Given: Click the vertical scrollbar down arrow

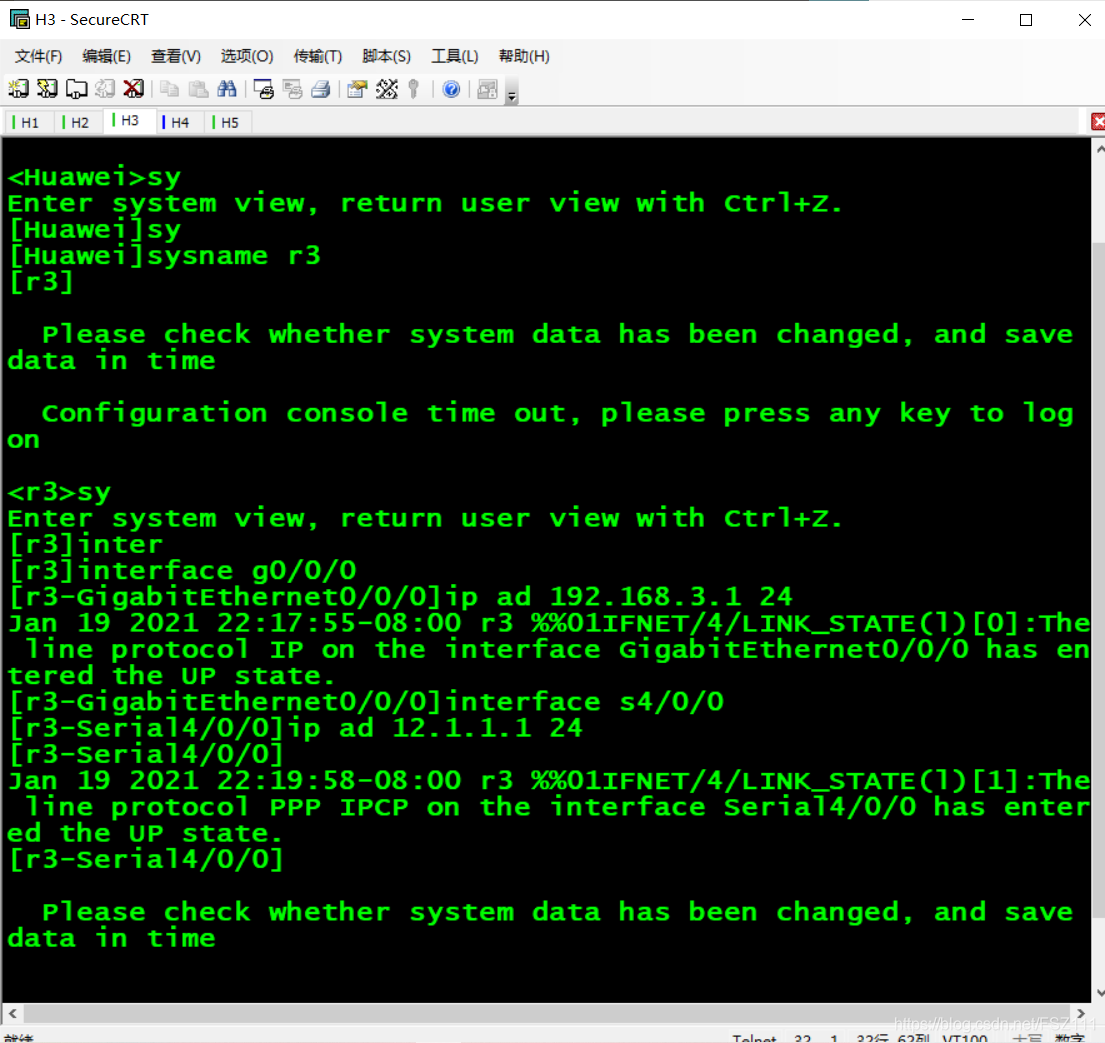Looking at the screenshot, I should pyautogui.click(x=1099, y=992).
